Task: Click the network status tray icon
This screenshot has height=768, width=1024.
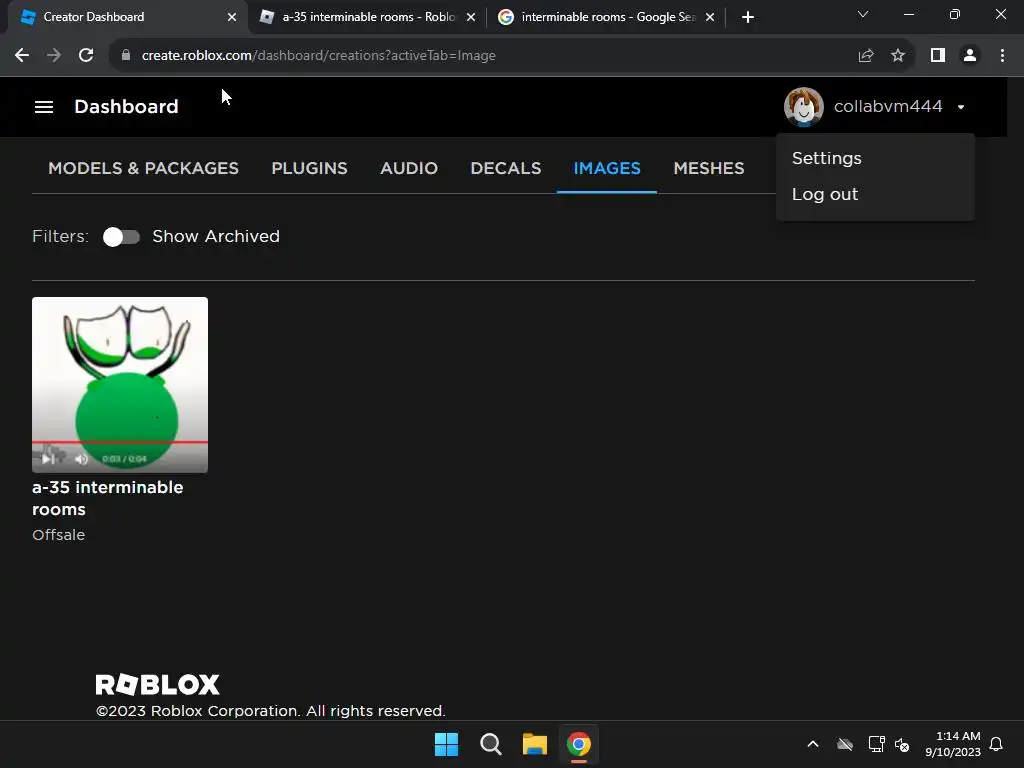Action: click(876, 744)
